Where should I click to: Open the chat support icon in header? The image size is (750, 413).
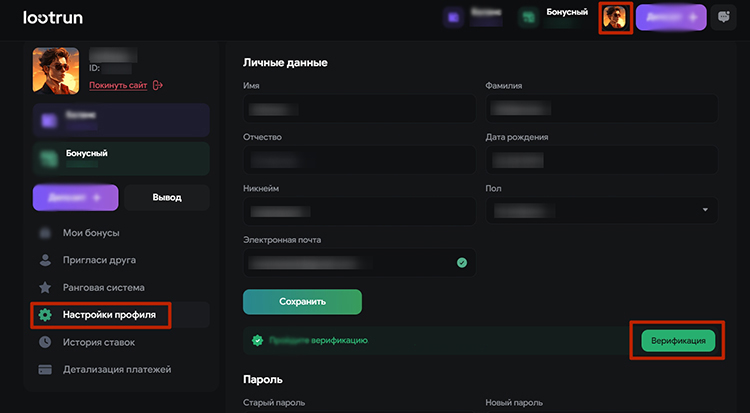724,18
